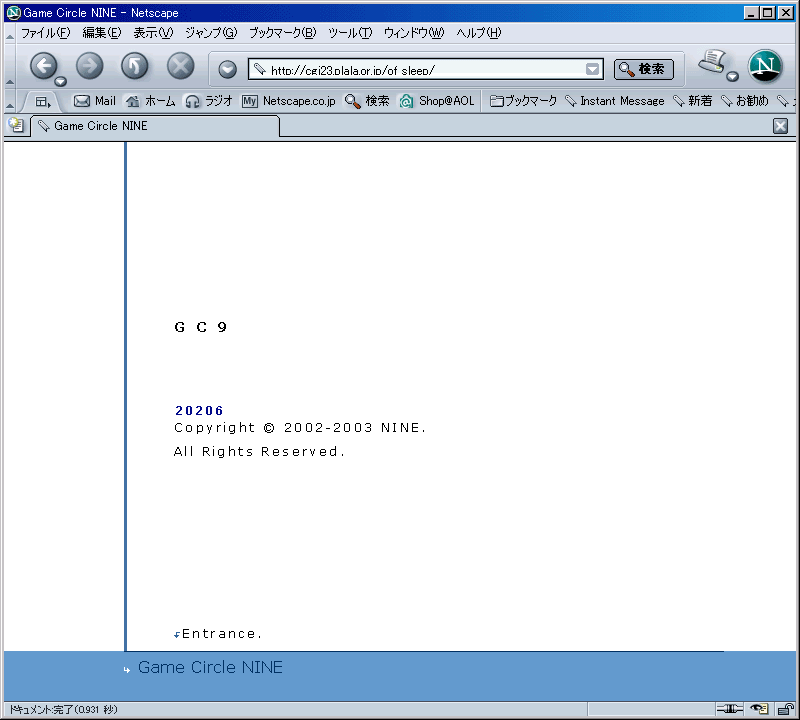Open the Back button history dropdown arrow
This screenshot has width=800, height=720.
pyautogui.click(x=61, y=81)
